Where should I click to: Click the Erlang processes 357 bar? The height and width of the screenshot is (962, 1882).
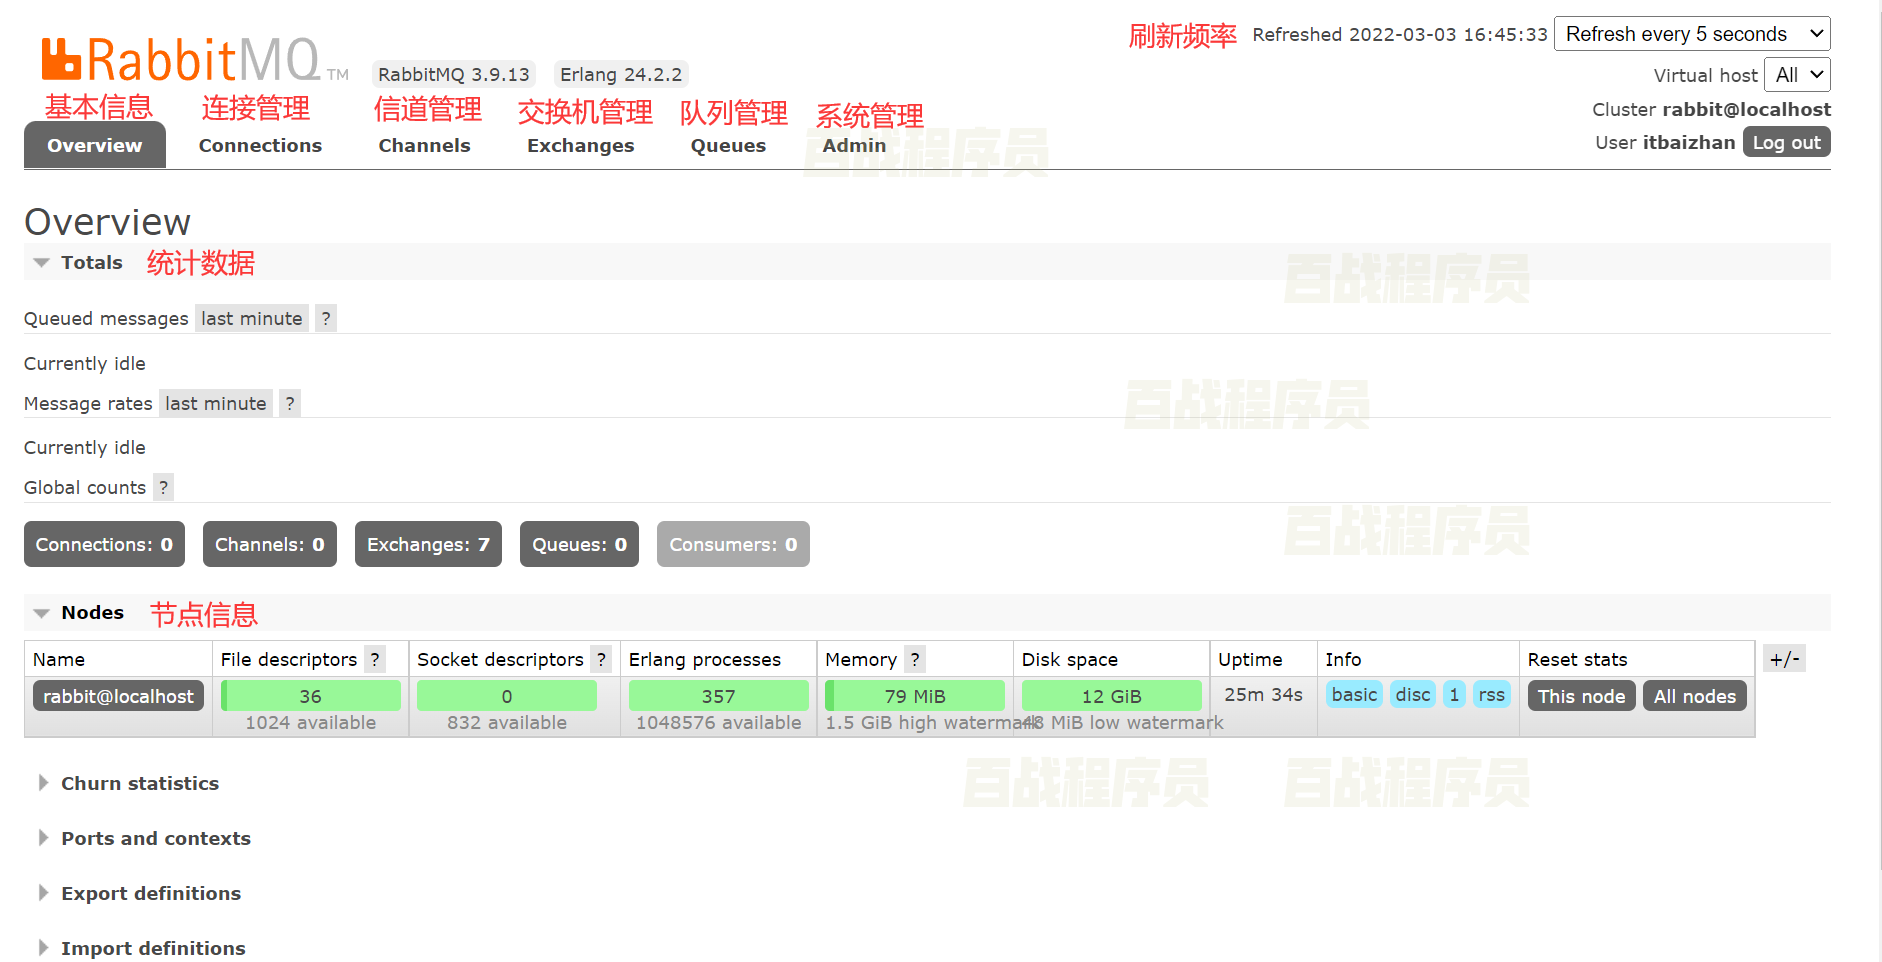click(x=719, y=696)
